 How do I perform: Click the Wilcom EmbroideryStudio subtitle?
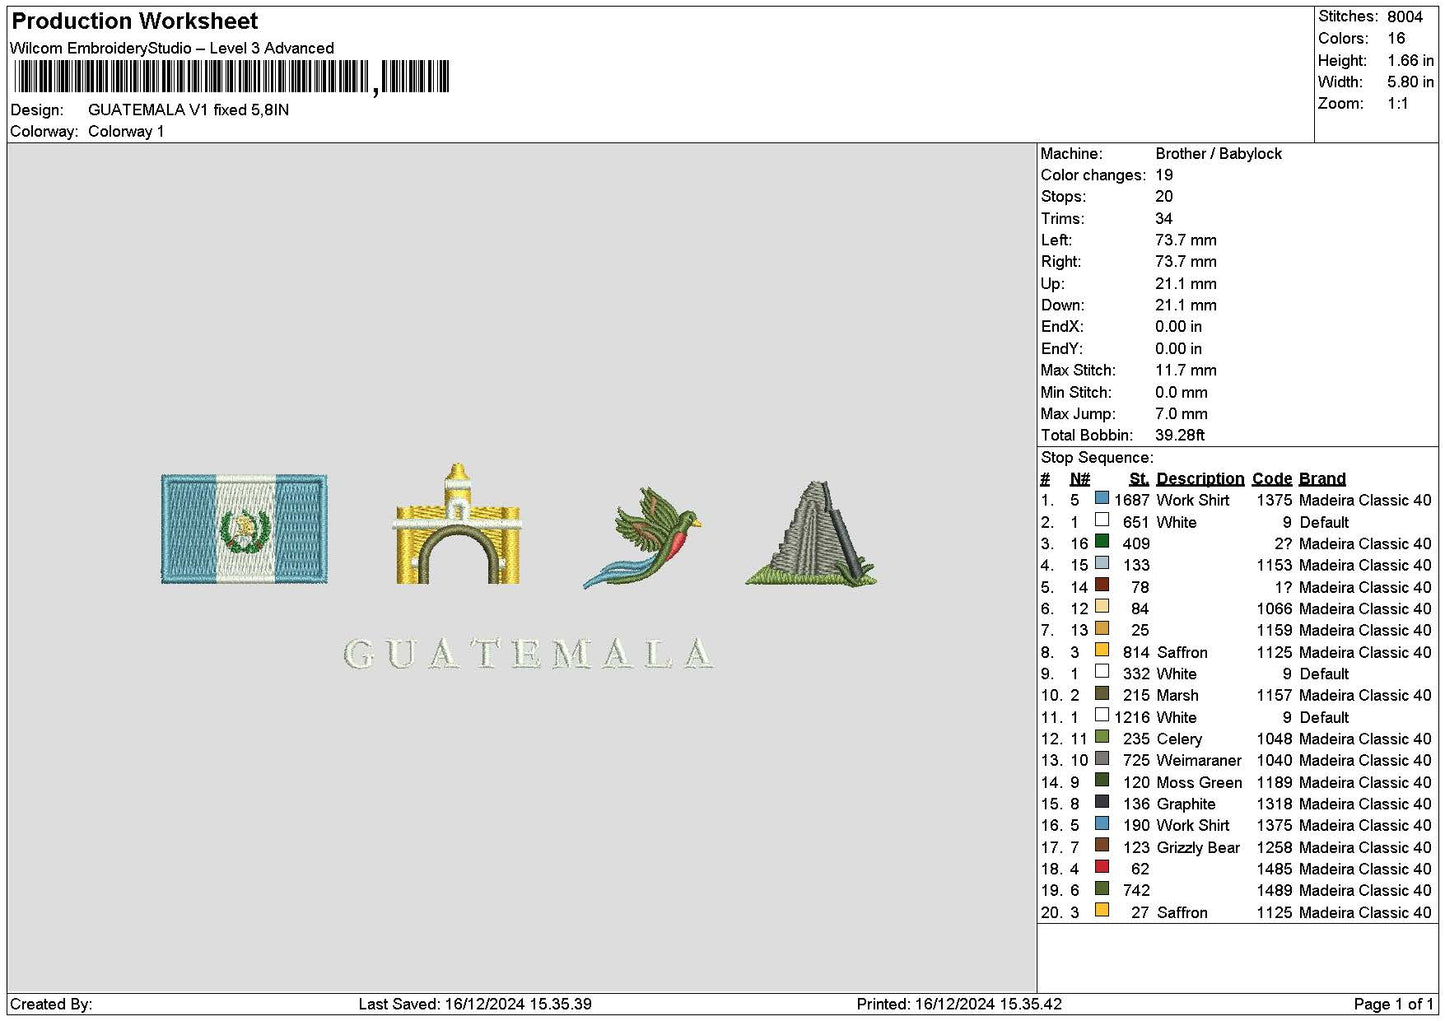pyautogui.click(x=172, y=48)
